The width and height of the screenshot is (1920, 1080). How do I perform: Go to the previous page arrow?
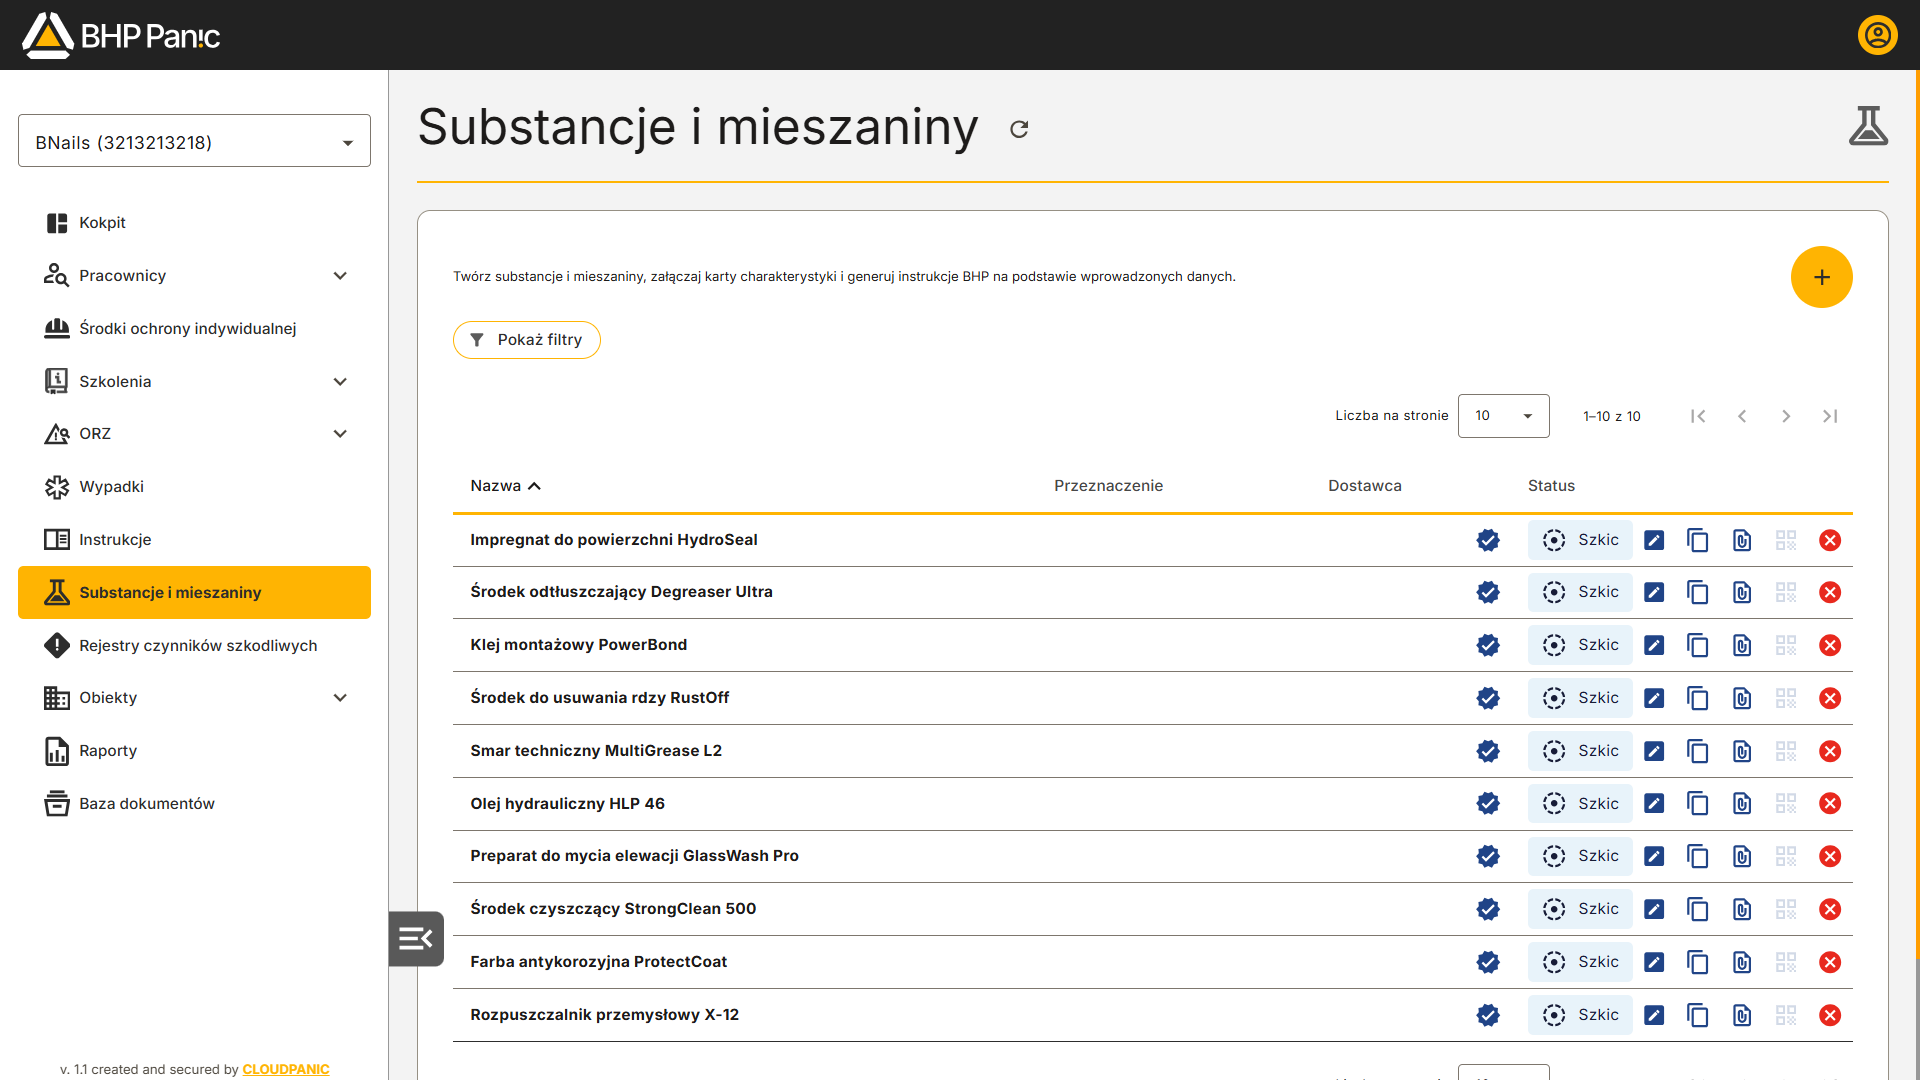tap(1742, 416)
